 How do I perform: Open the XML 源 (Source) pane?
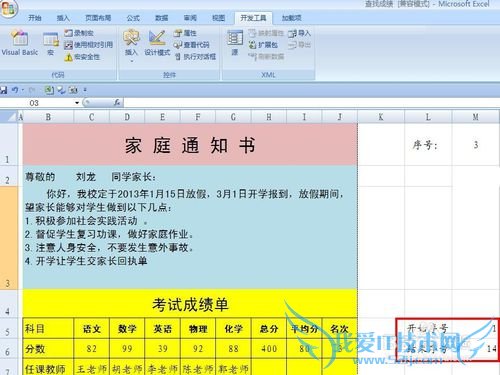pyautogui.click(x=235, y=43)
